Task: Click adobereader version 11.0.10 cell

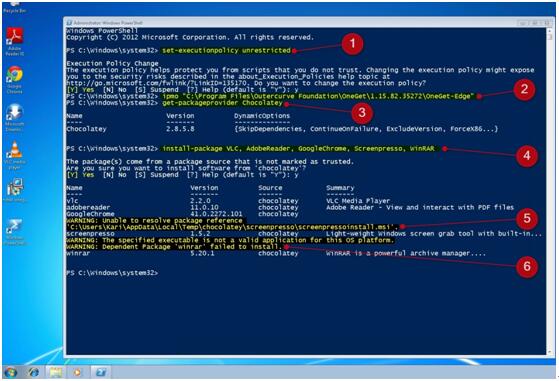Action: (204, 207)
